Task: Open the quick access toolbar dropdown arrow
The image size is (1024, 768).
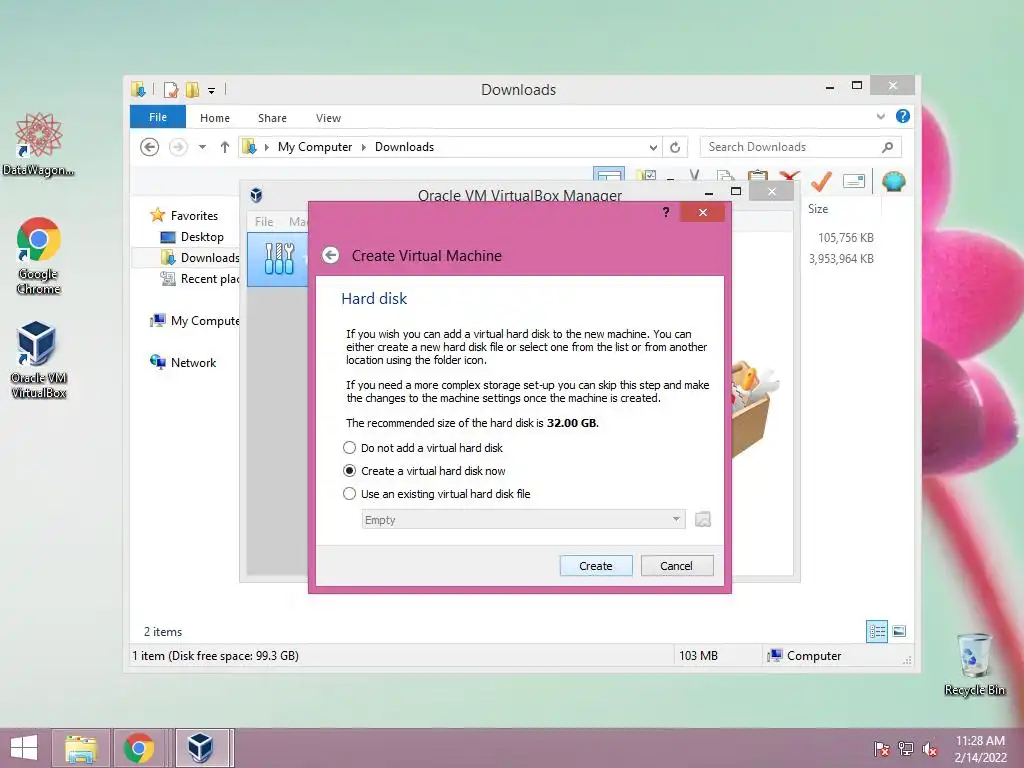Action: 212,90
